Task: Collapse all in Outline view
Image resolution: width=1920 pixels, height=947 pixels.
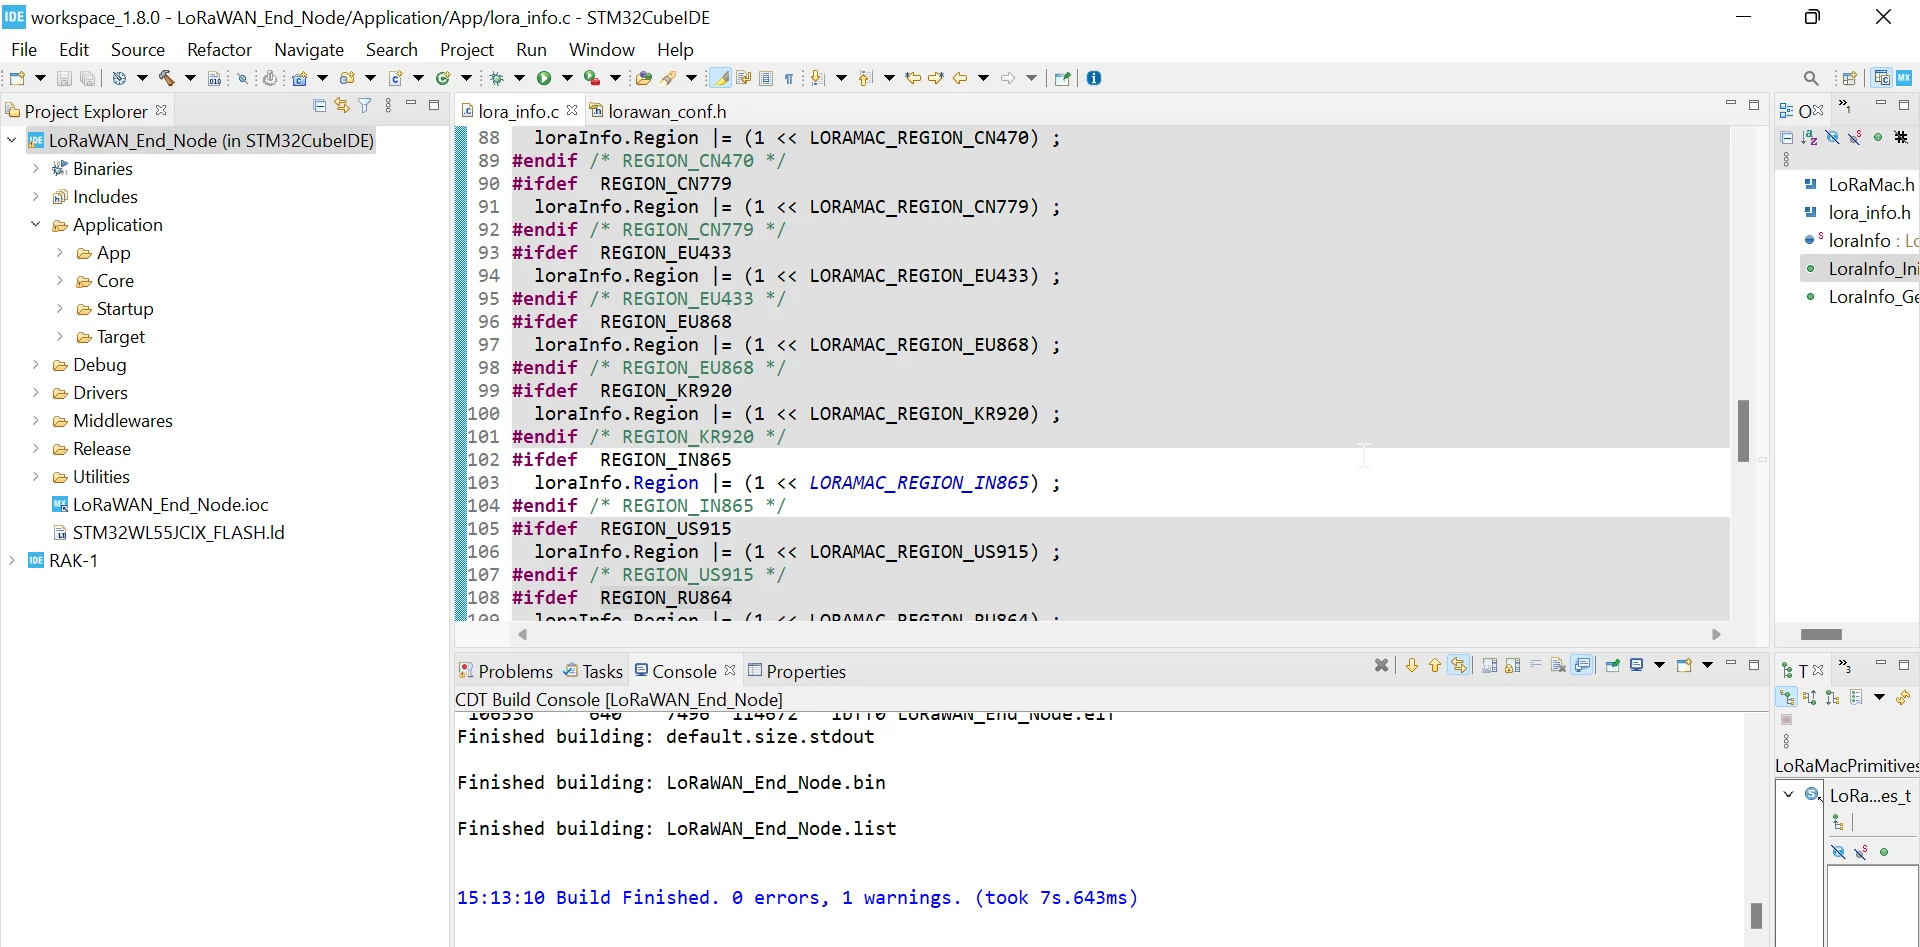Action: 1787,138
